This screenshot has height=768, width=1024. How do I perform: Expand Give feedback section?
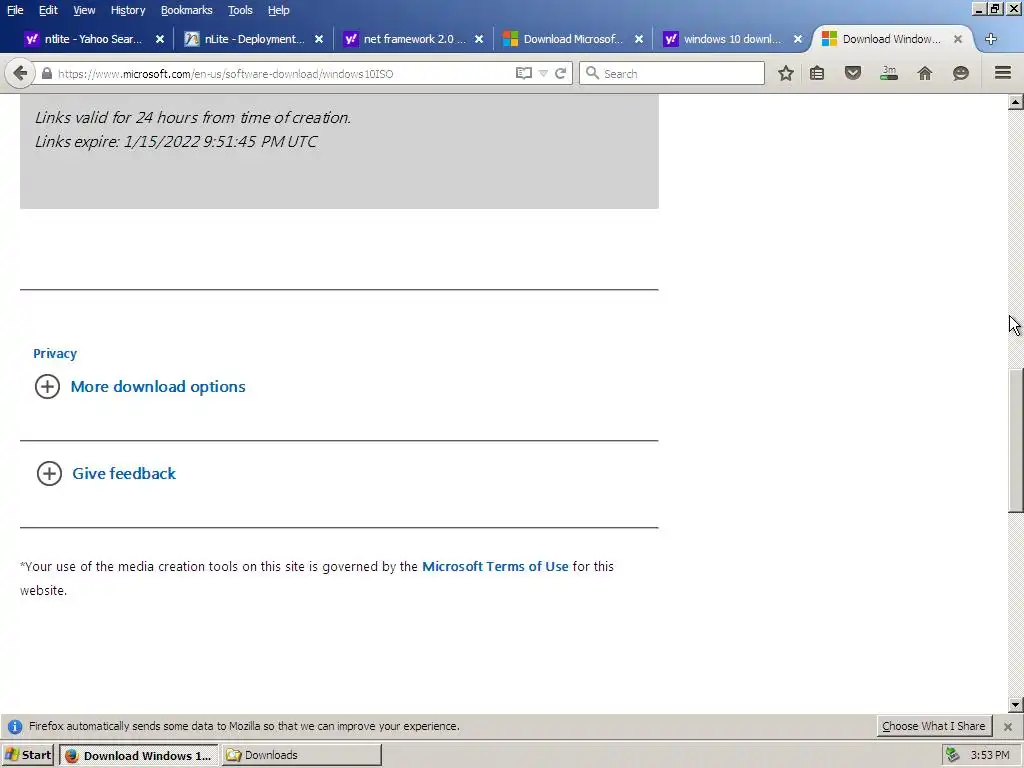click(124, 473)
